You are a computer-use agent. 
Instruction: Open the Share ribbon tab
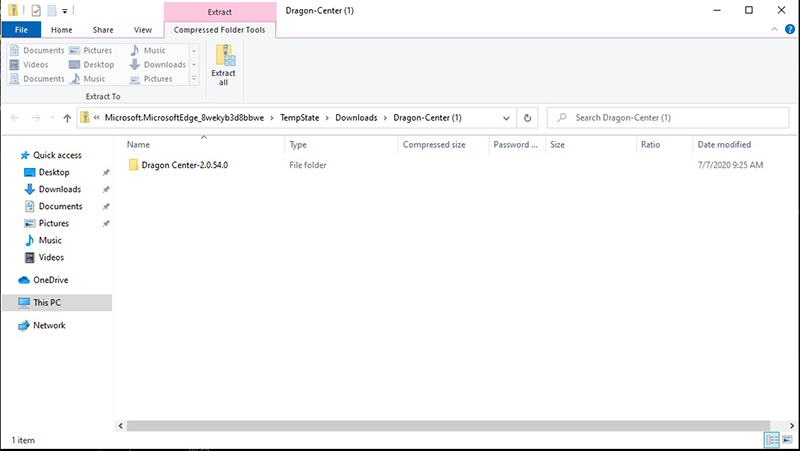tap(103, 30)
